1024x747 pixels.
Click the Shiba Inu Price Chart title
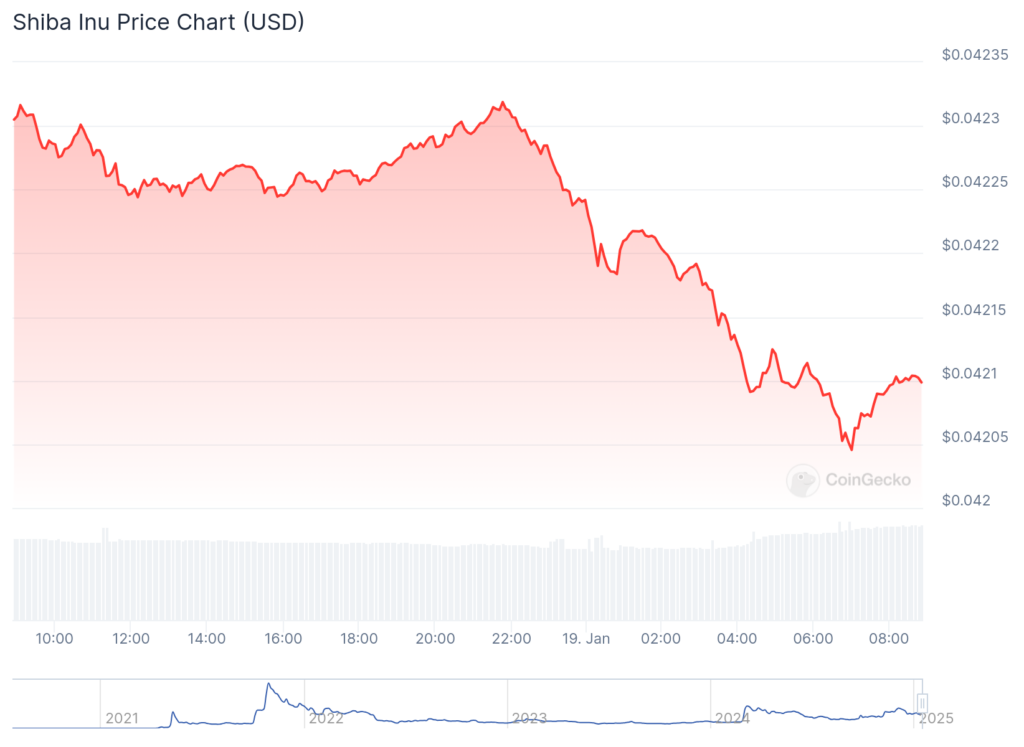tap(158, 22)
